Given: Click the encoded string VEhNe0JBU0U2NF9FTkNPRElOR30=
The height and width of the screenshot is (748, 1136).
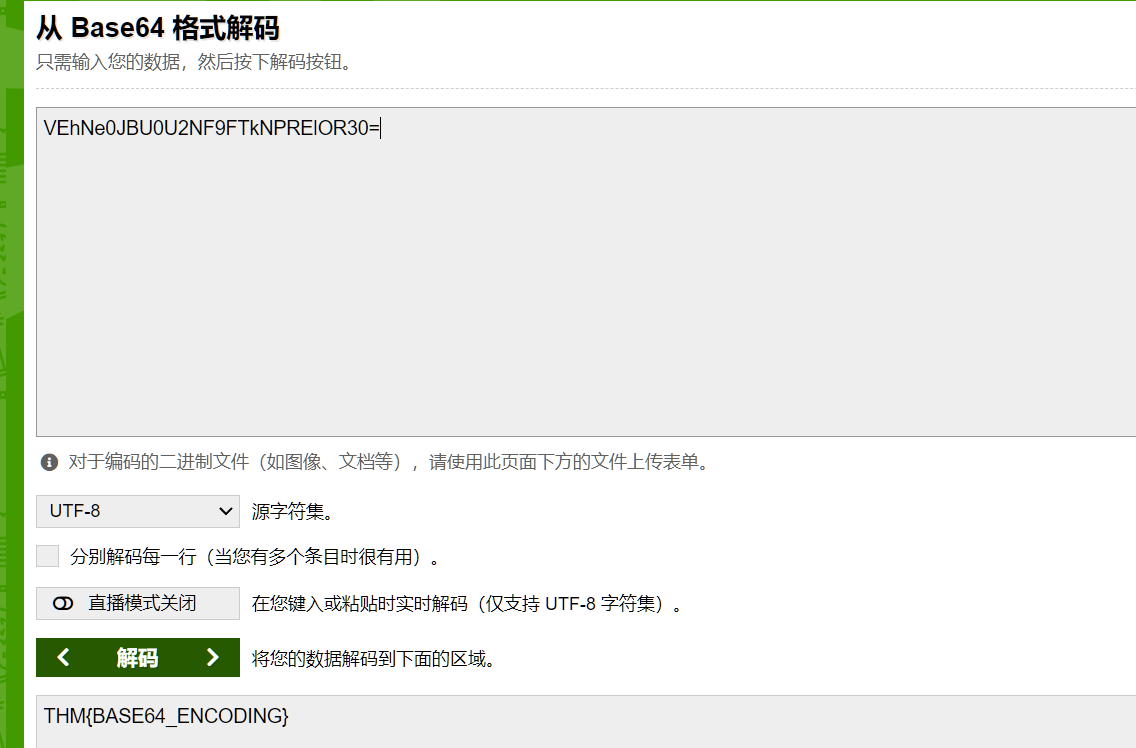Looking at the screenshot, I should [x=211, y=128].
